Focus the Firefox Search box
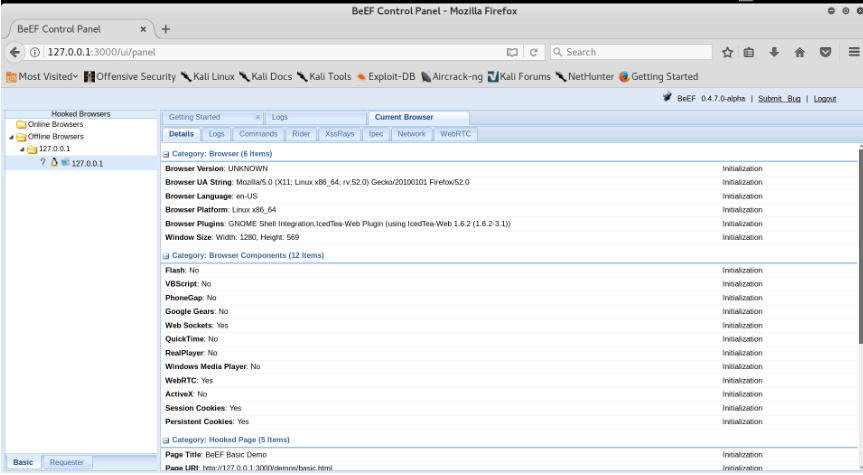 (631, 52)
